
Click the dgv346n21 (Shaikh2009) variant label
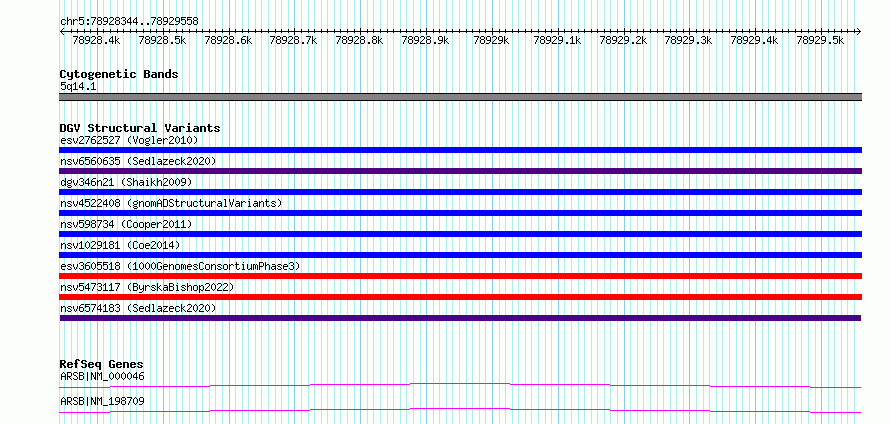pyautogui.click(x=126, y=182)
